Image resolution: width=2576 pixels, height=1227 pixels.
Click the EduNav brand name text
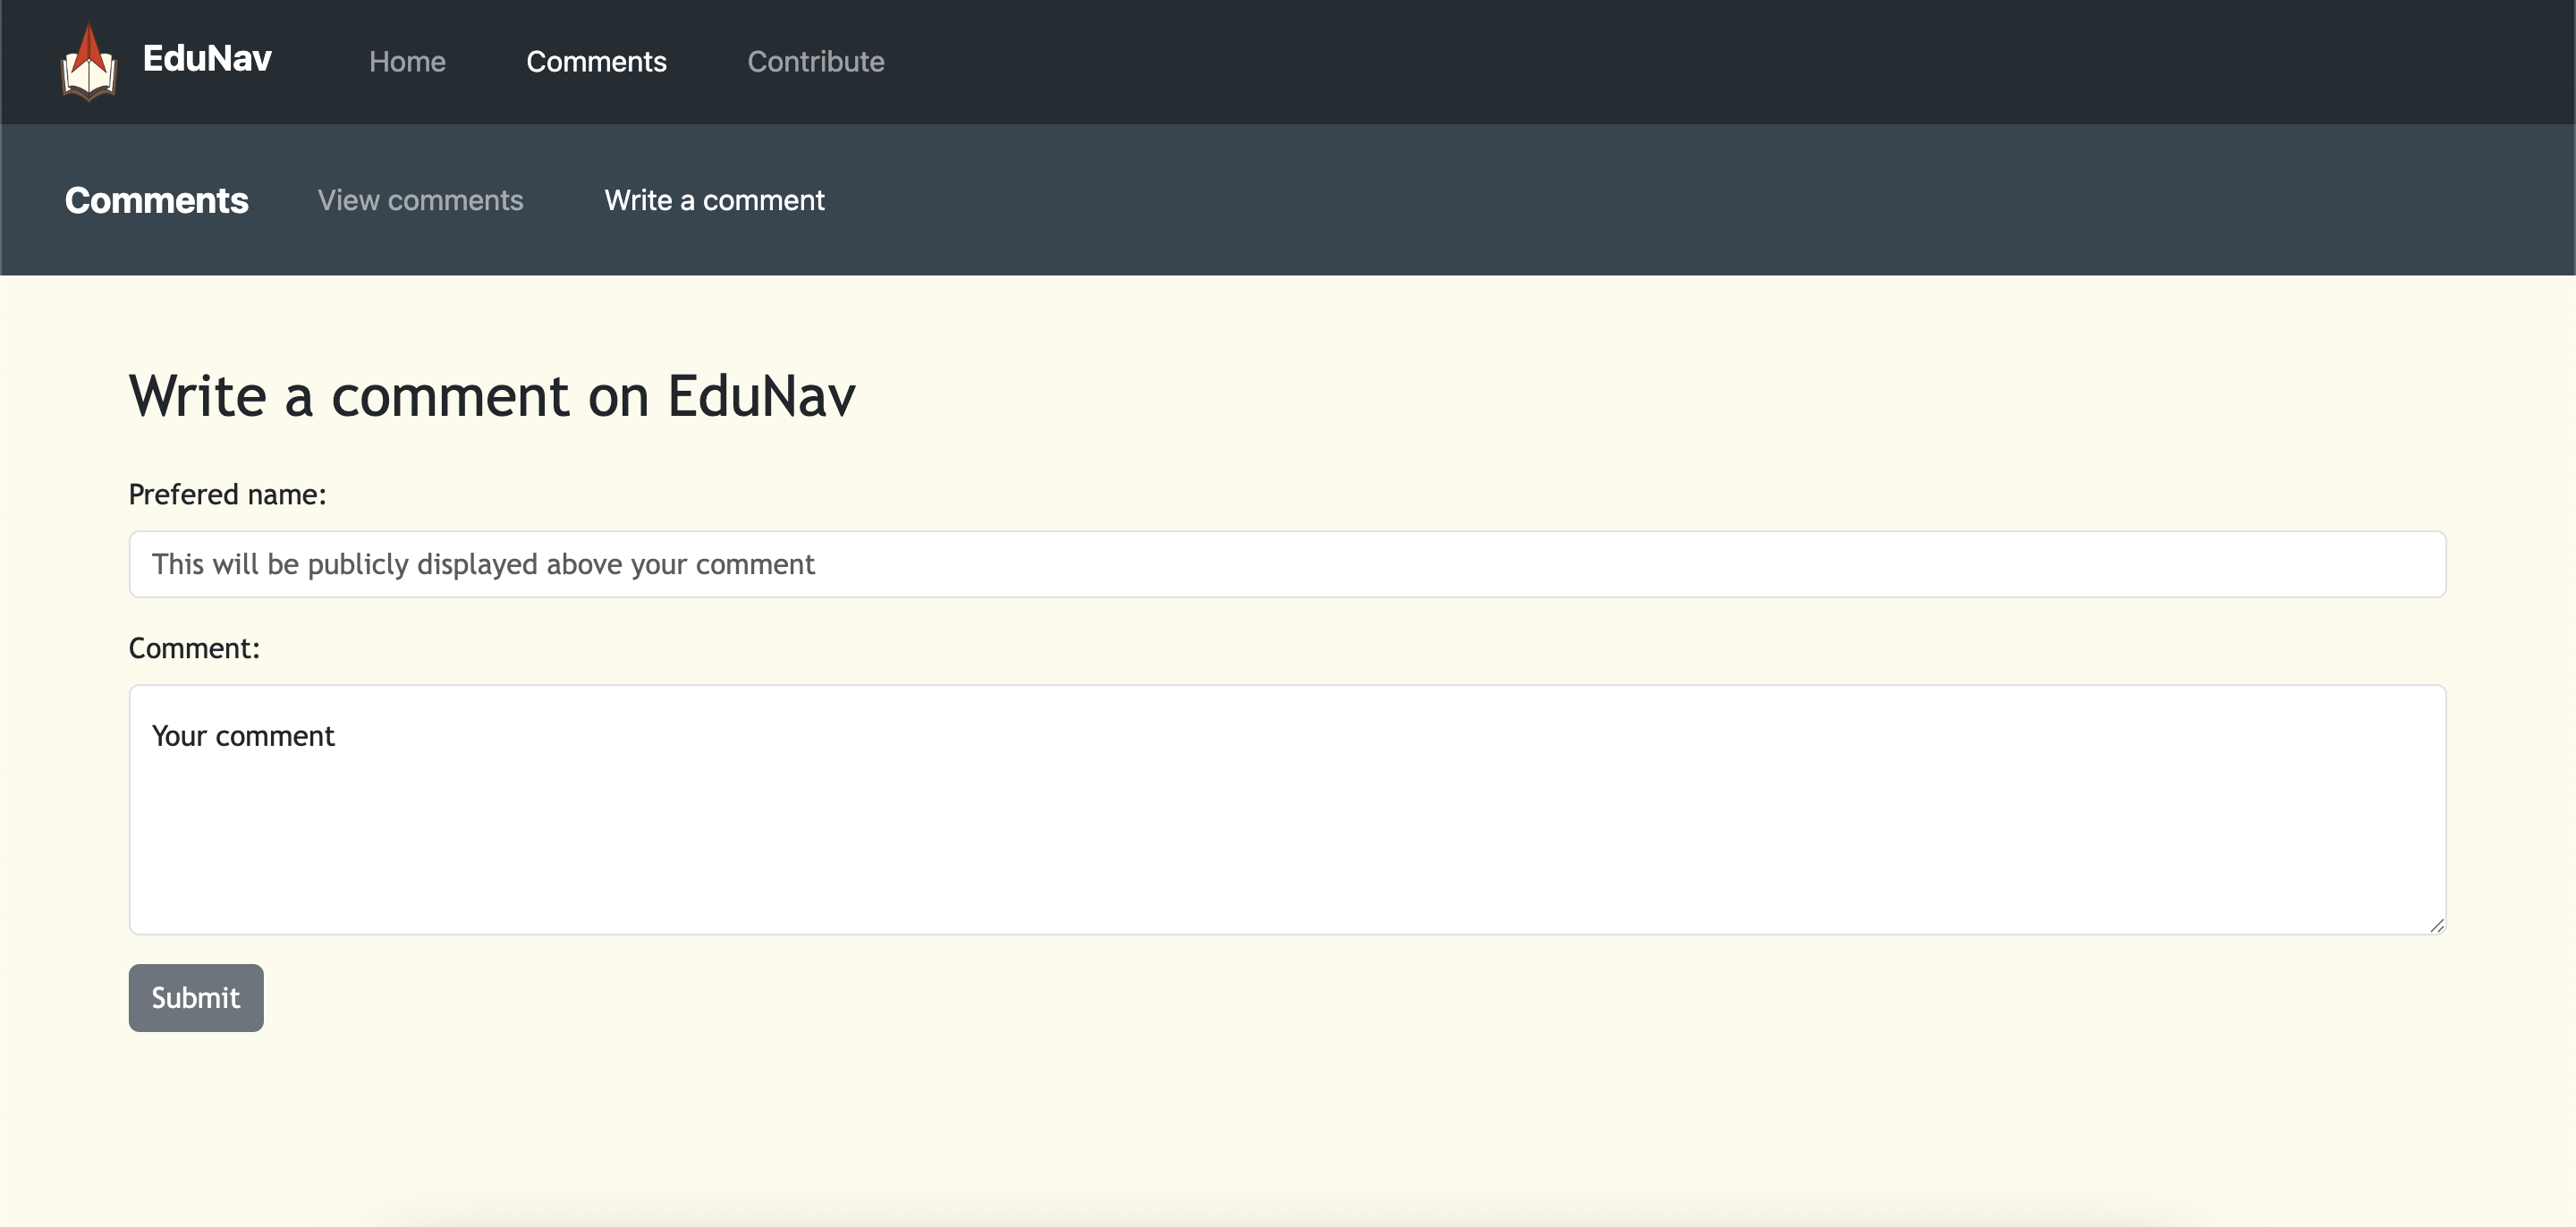coord(207,59)
